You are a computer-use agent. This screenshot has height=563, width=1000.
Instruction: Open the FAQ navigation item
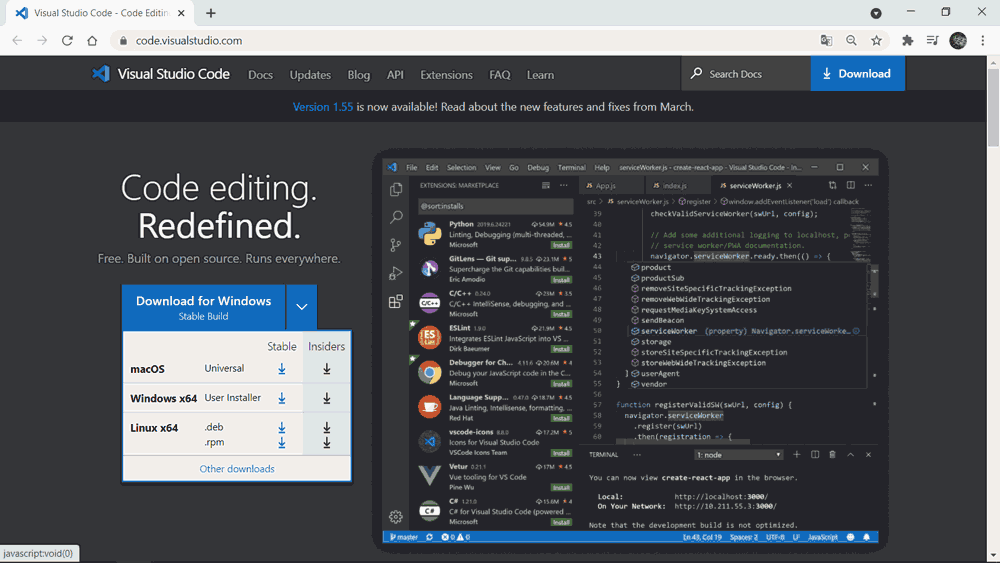[x=500, y=75]
